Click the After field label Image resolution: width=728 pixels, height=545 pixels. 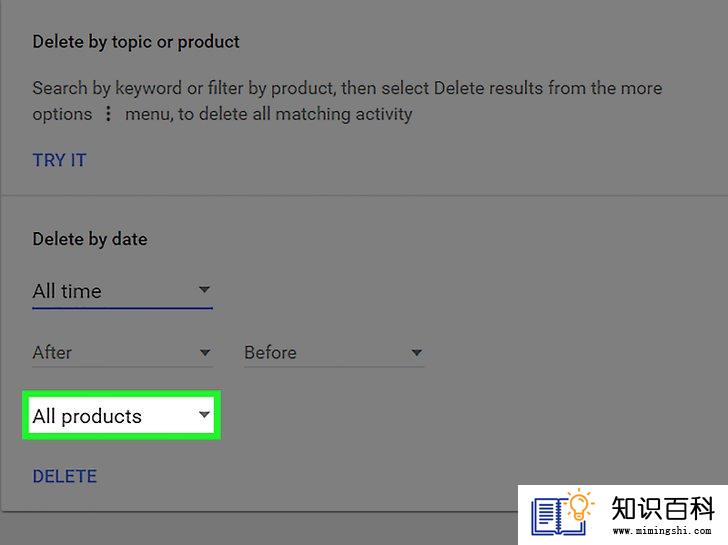[52, 353]
